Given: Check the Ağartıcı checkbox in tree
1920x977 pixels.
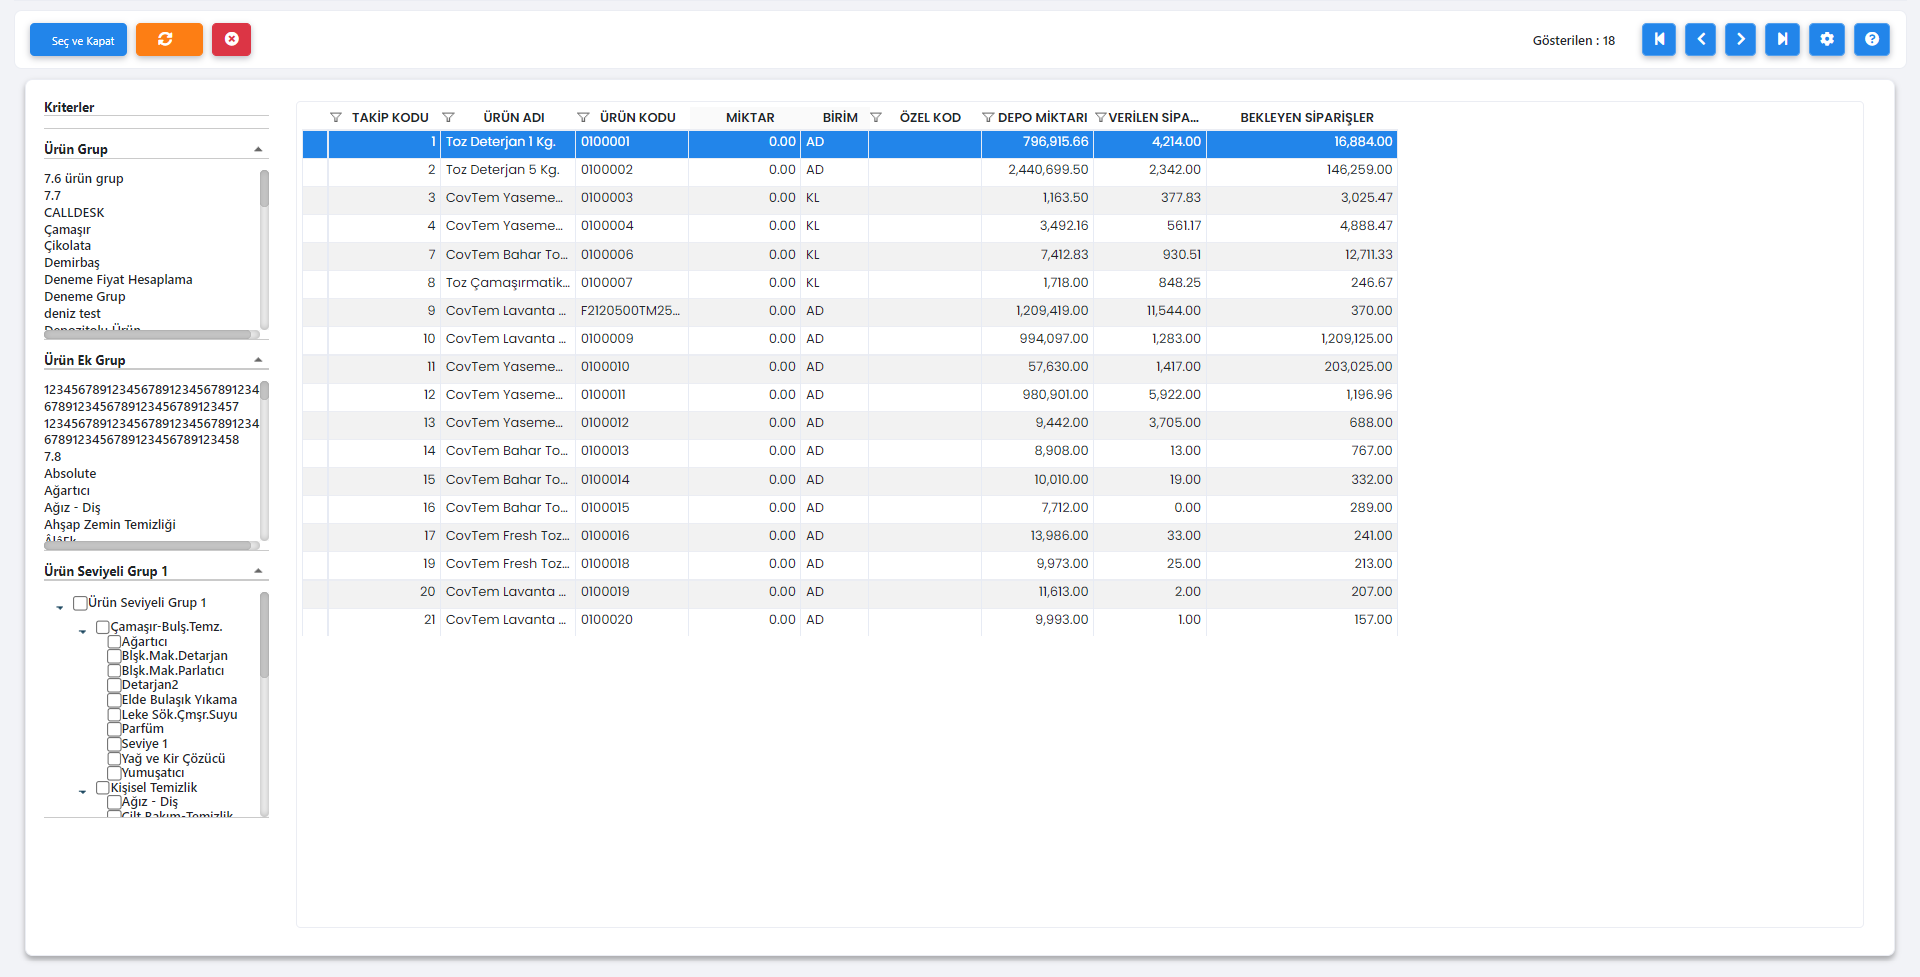Looking at the screenshot, I should pos(114,642).
